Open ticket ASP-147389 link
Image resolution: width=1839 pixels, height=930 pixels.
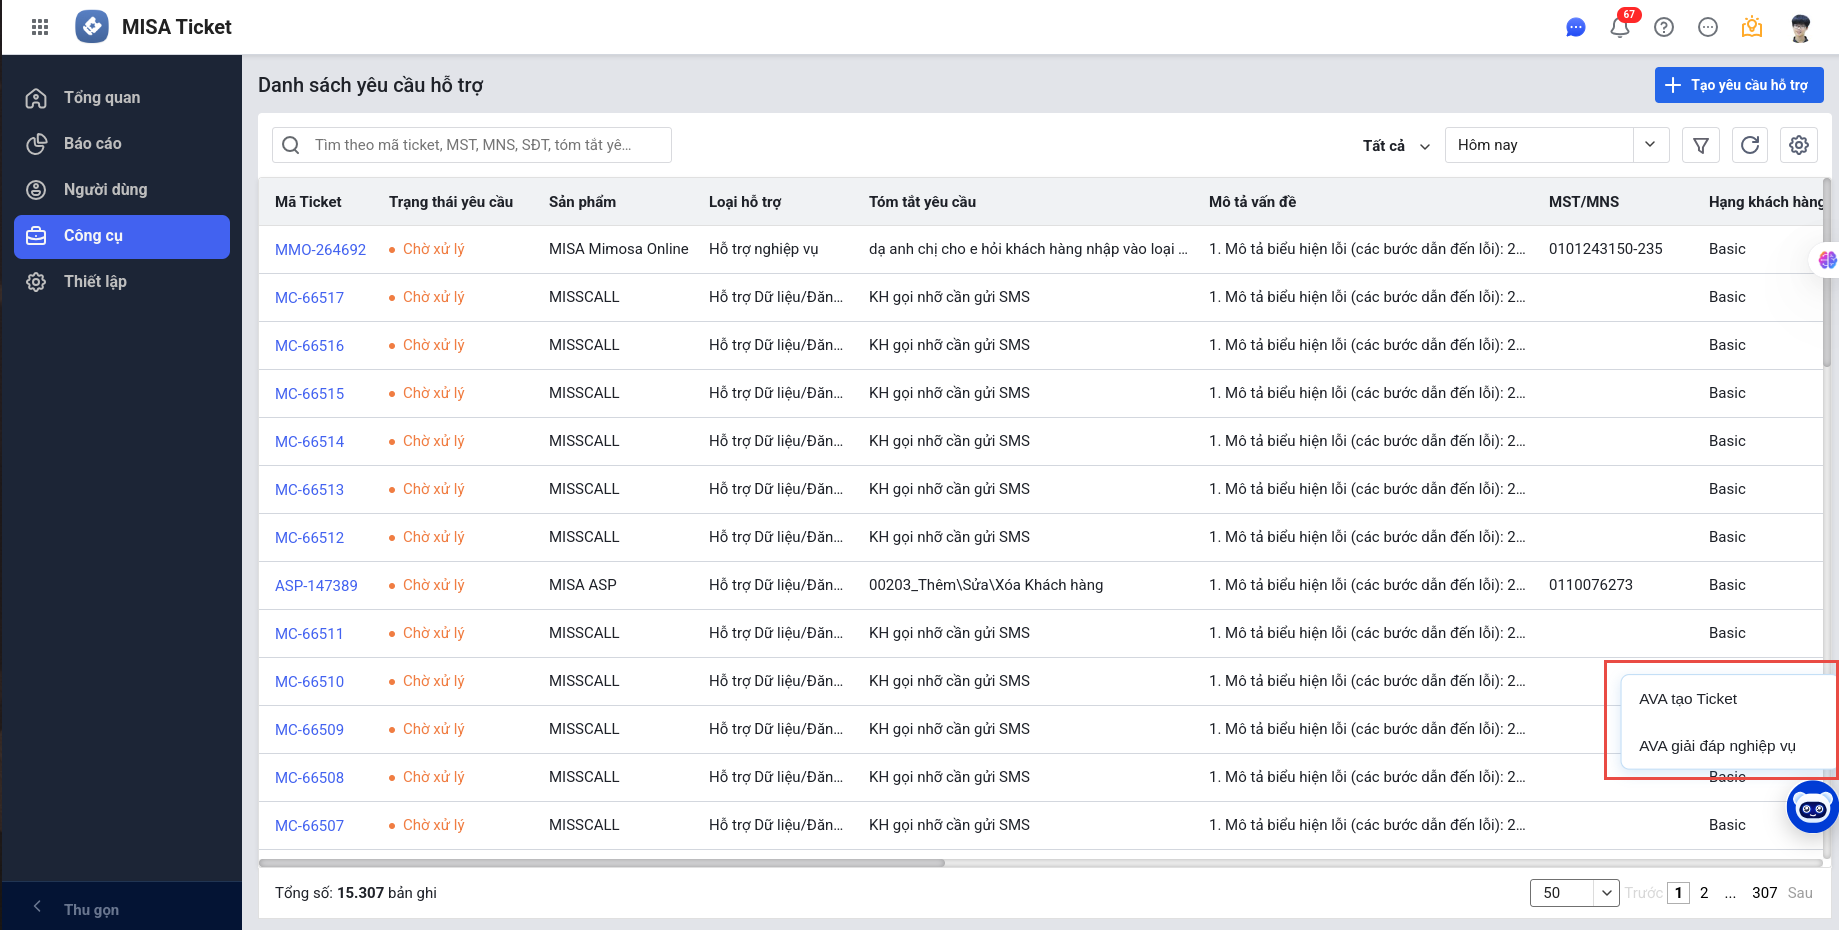316,586
